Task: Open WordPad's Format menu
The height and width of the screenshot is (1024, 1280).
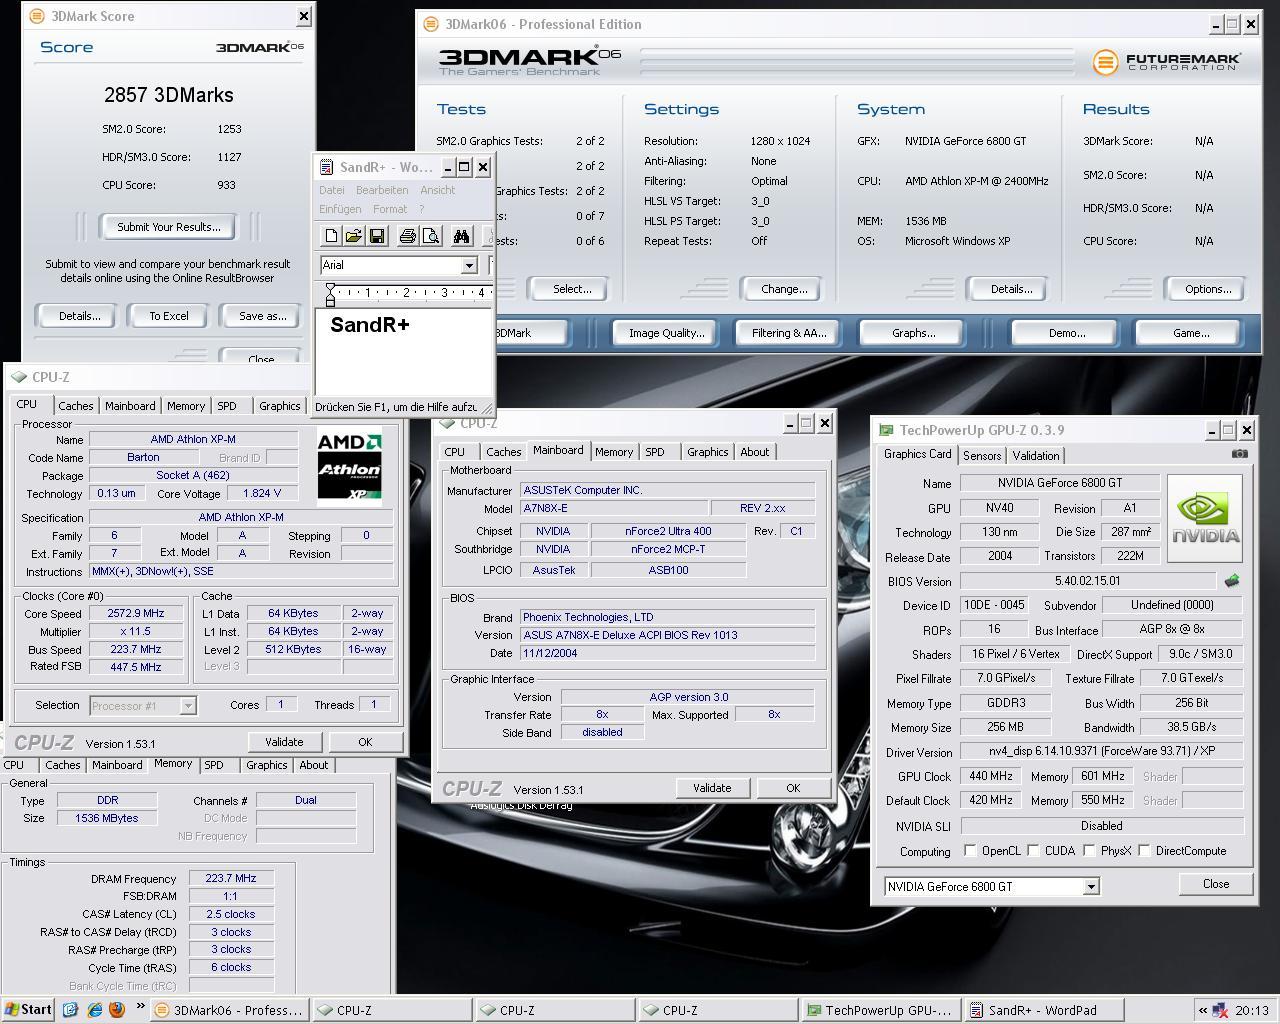Action: click(x=390, y=209)
